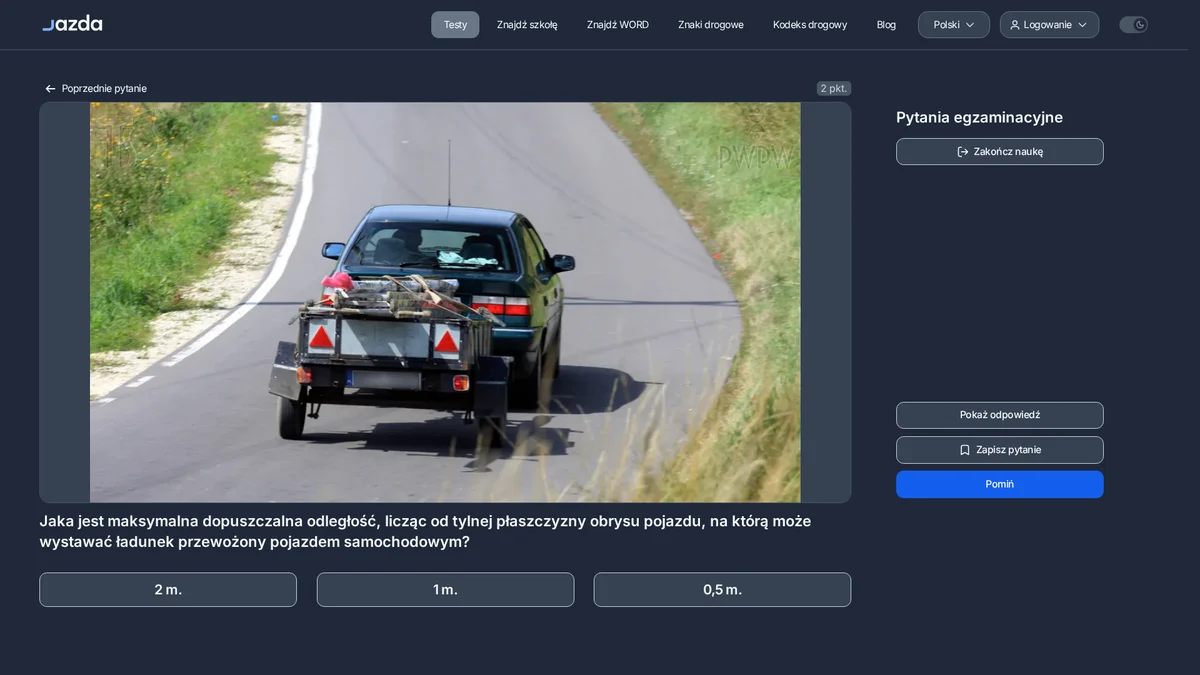Click Pokaż odpowiedź button
Screen dimensions: 1200x675
point(1000,415)
